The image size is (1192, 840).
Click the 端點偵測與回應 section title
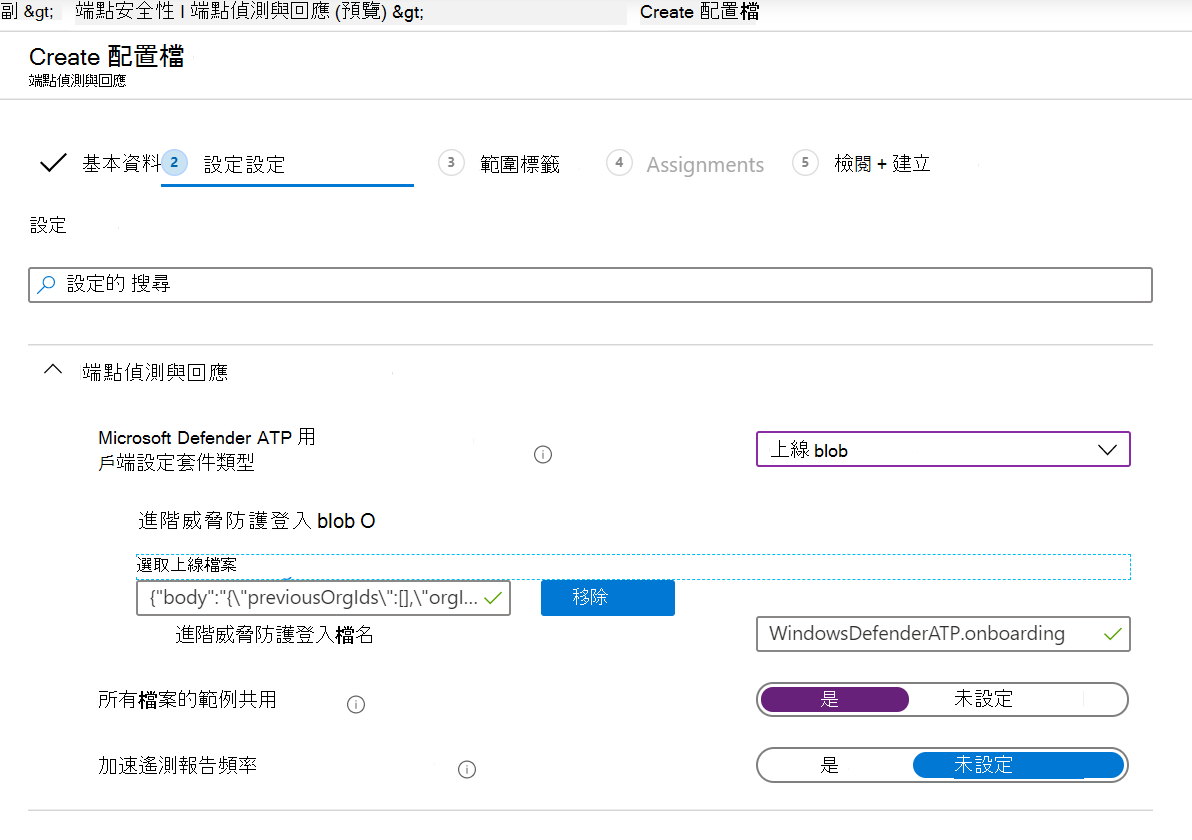click(x=155, y=372)
